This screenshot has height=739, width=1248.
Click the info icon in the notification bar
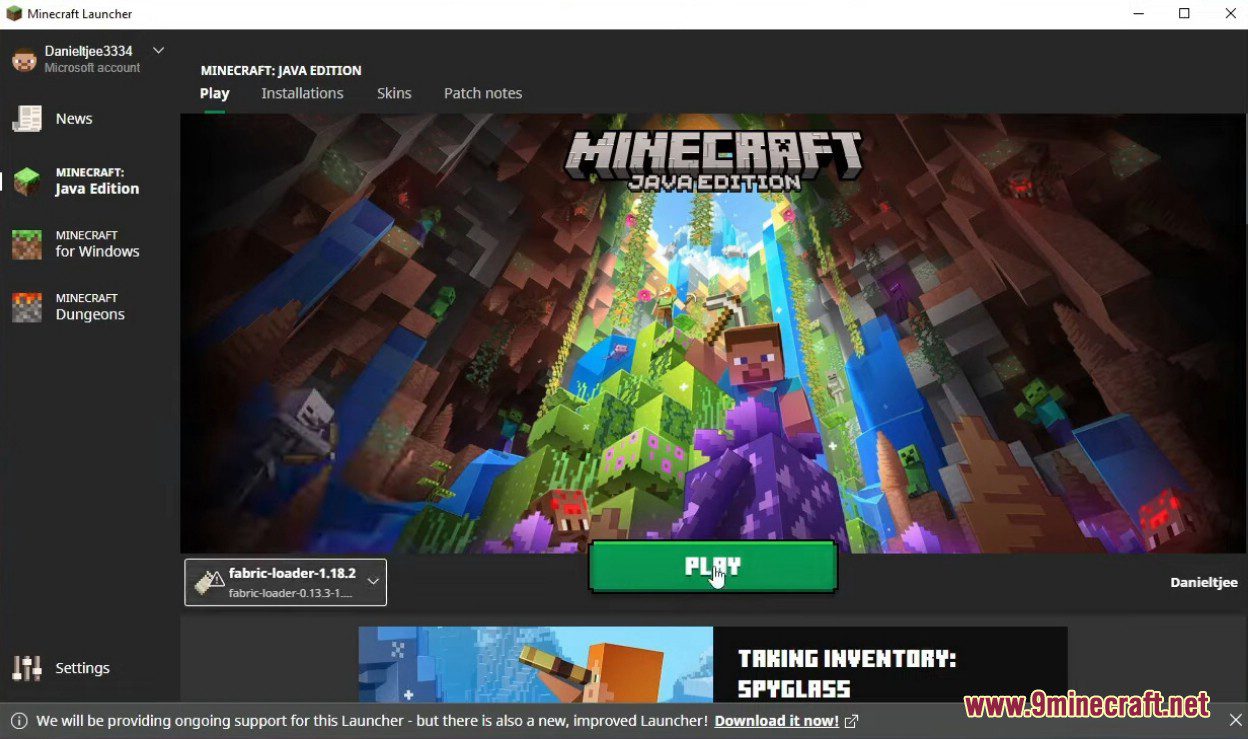click(x=19, y=720)
